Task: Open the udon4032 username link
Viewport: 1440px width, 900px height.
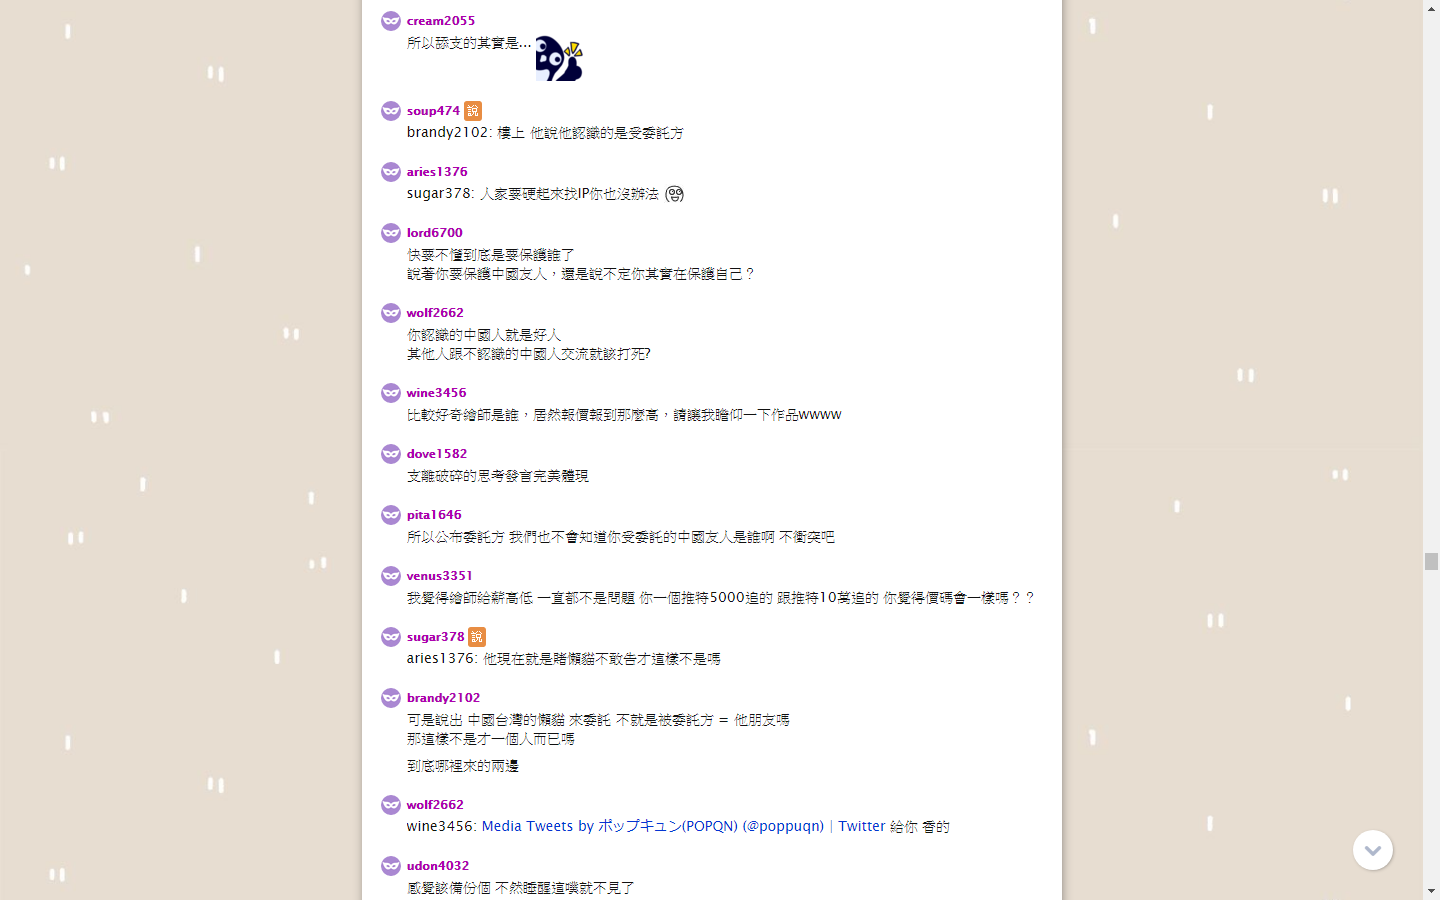Action: pos(438,866)
